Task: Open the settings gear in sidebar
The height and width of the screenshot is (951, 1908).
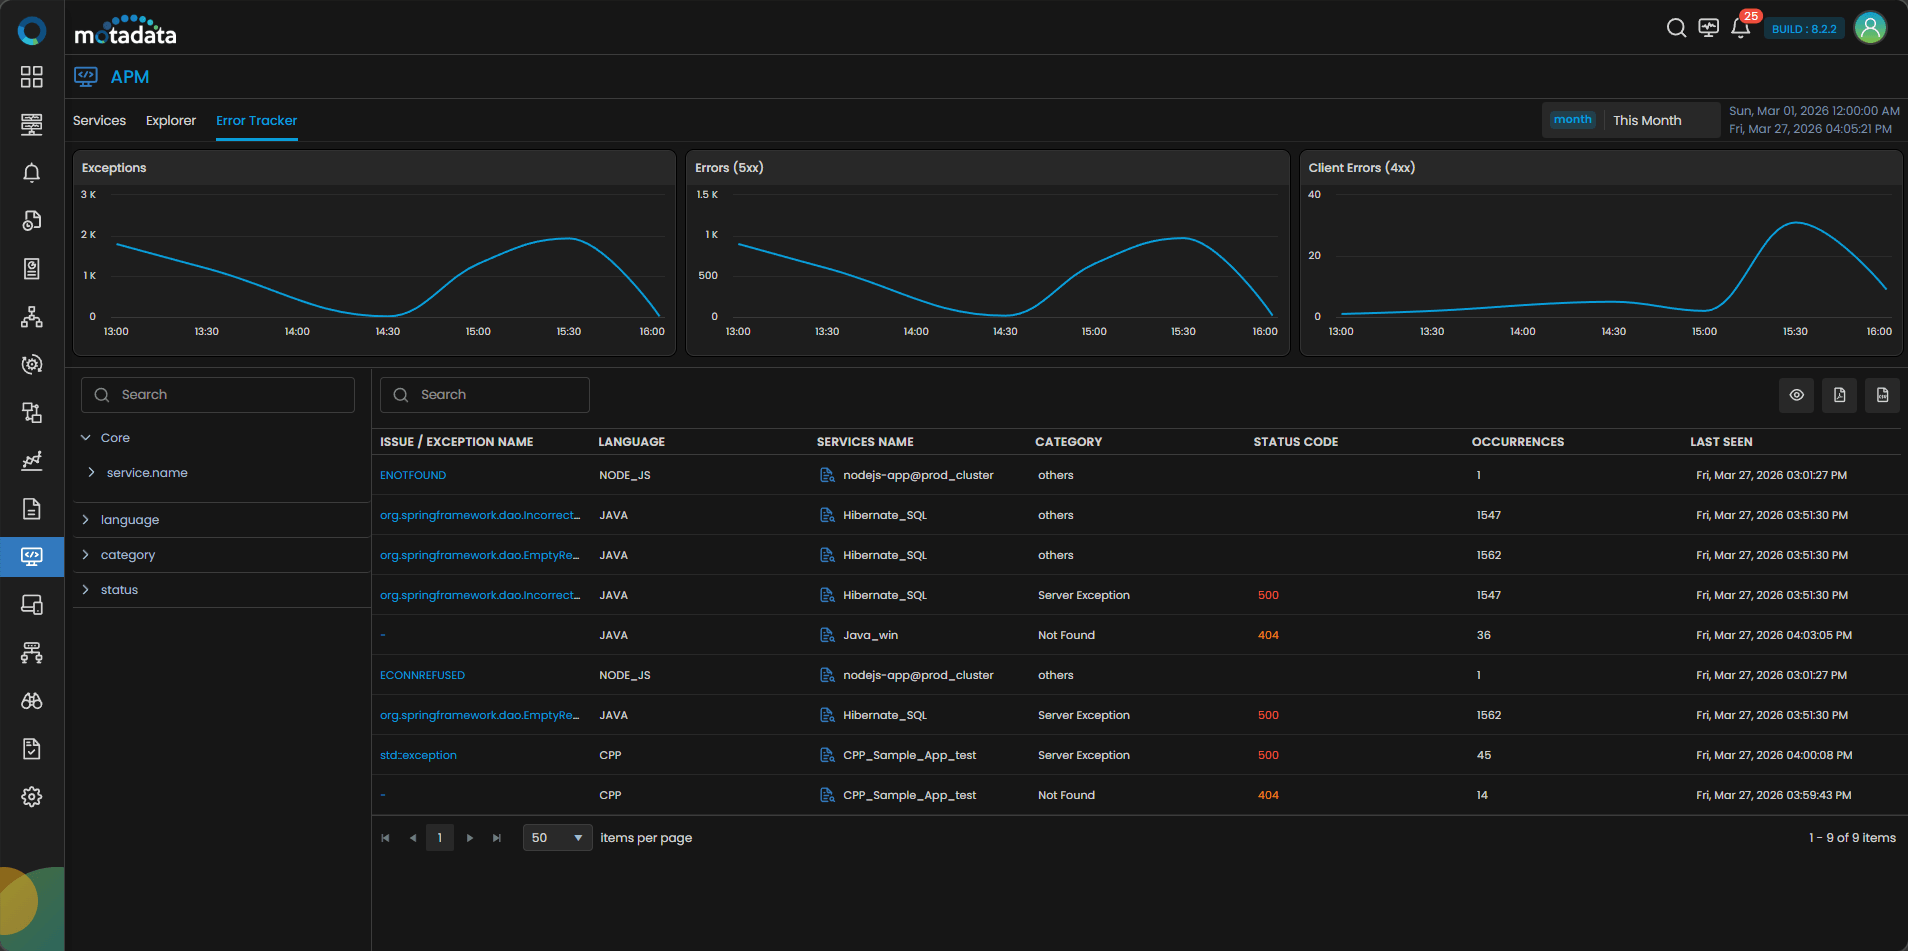Action: click(x=32, y=797)
